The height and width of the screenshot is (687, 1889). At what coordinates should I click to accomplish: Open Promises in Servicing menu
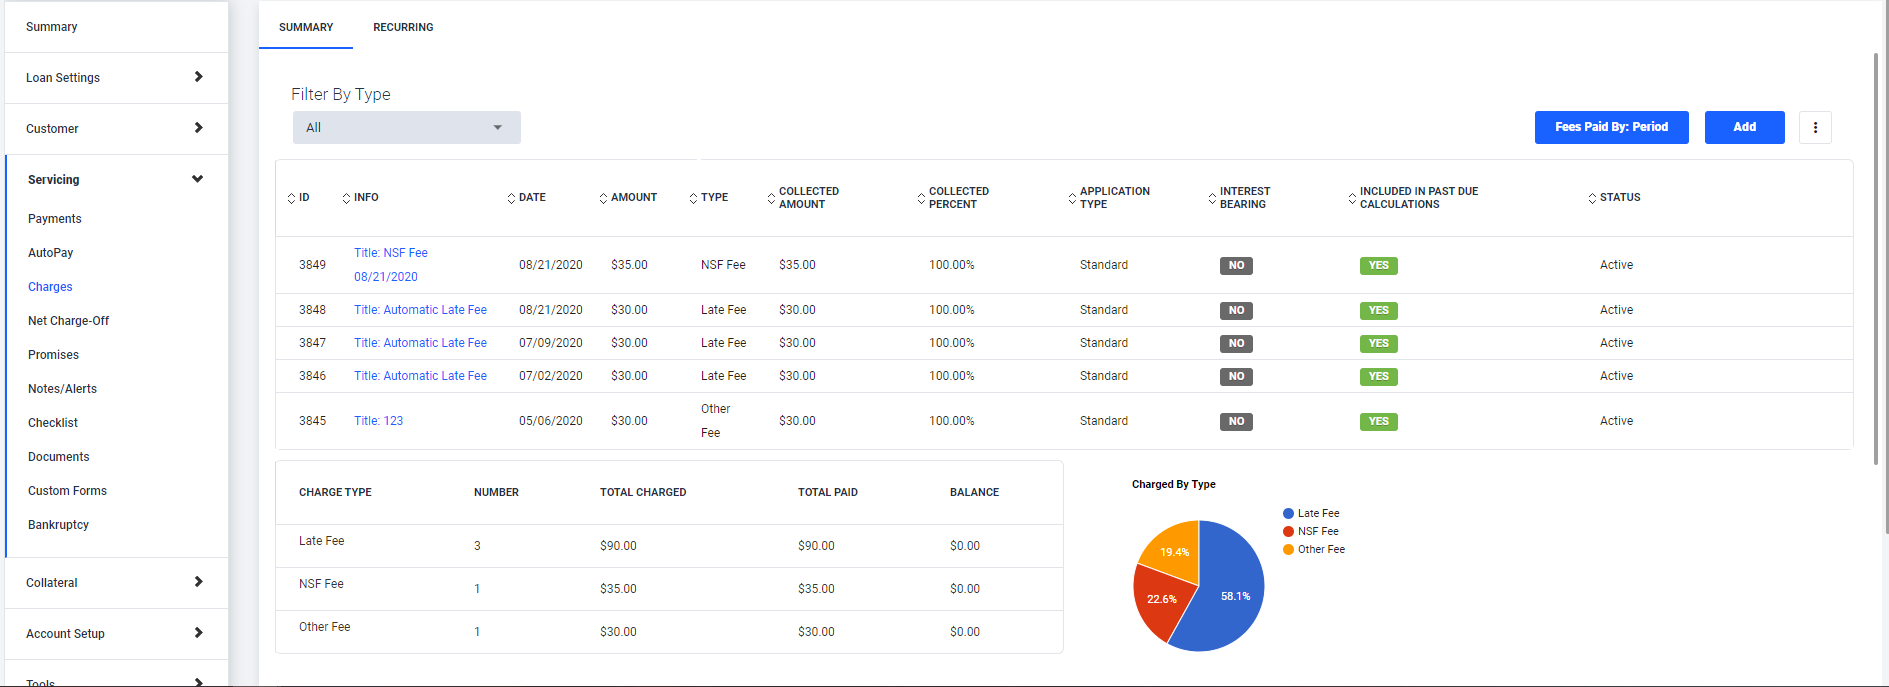click(53, 355)
